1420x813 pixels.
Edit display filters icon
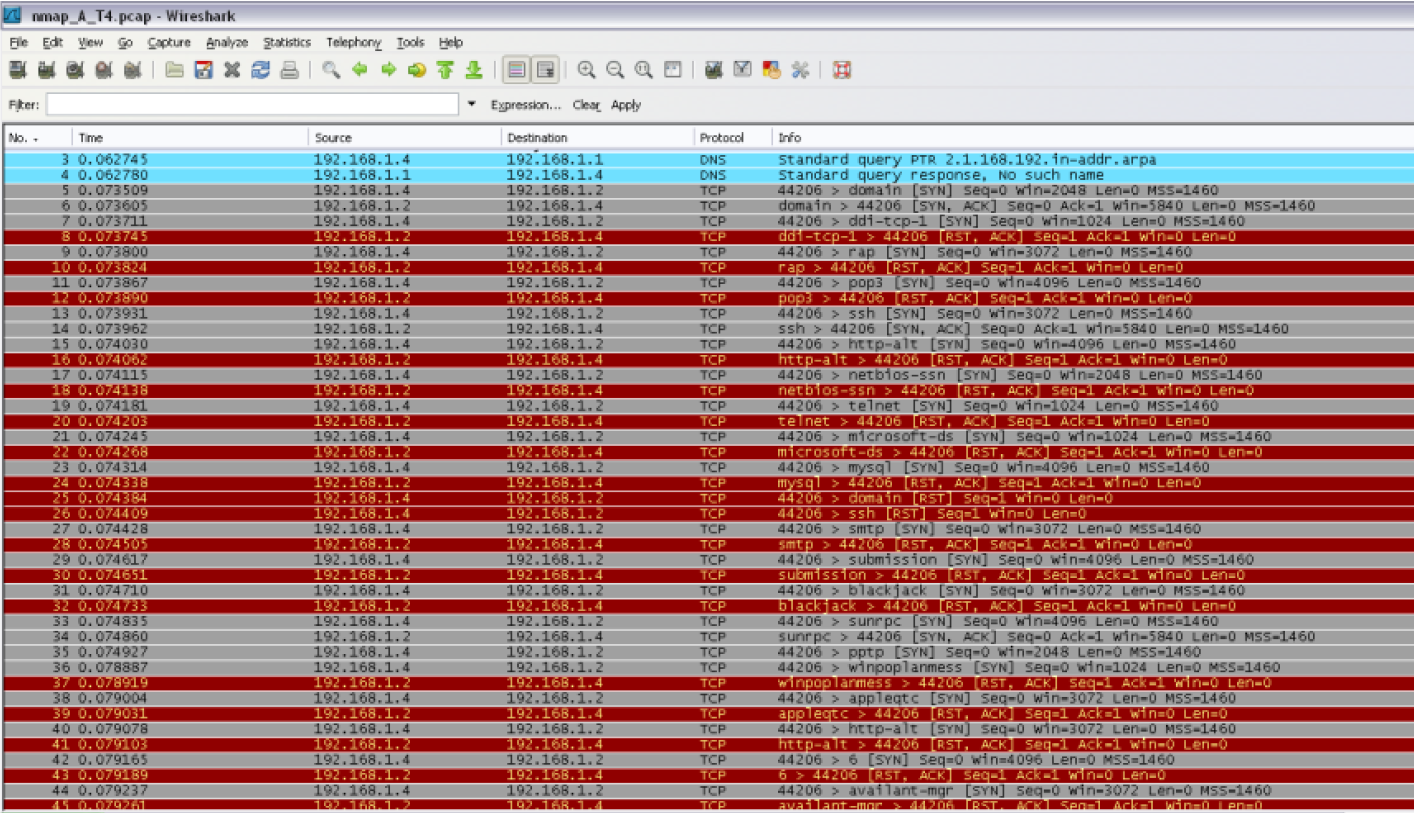[x=743, y=70]
